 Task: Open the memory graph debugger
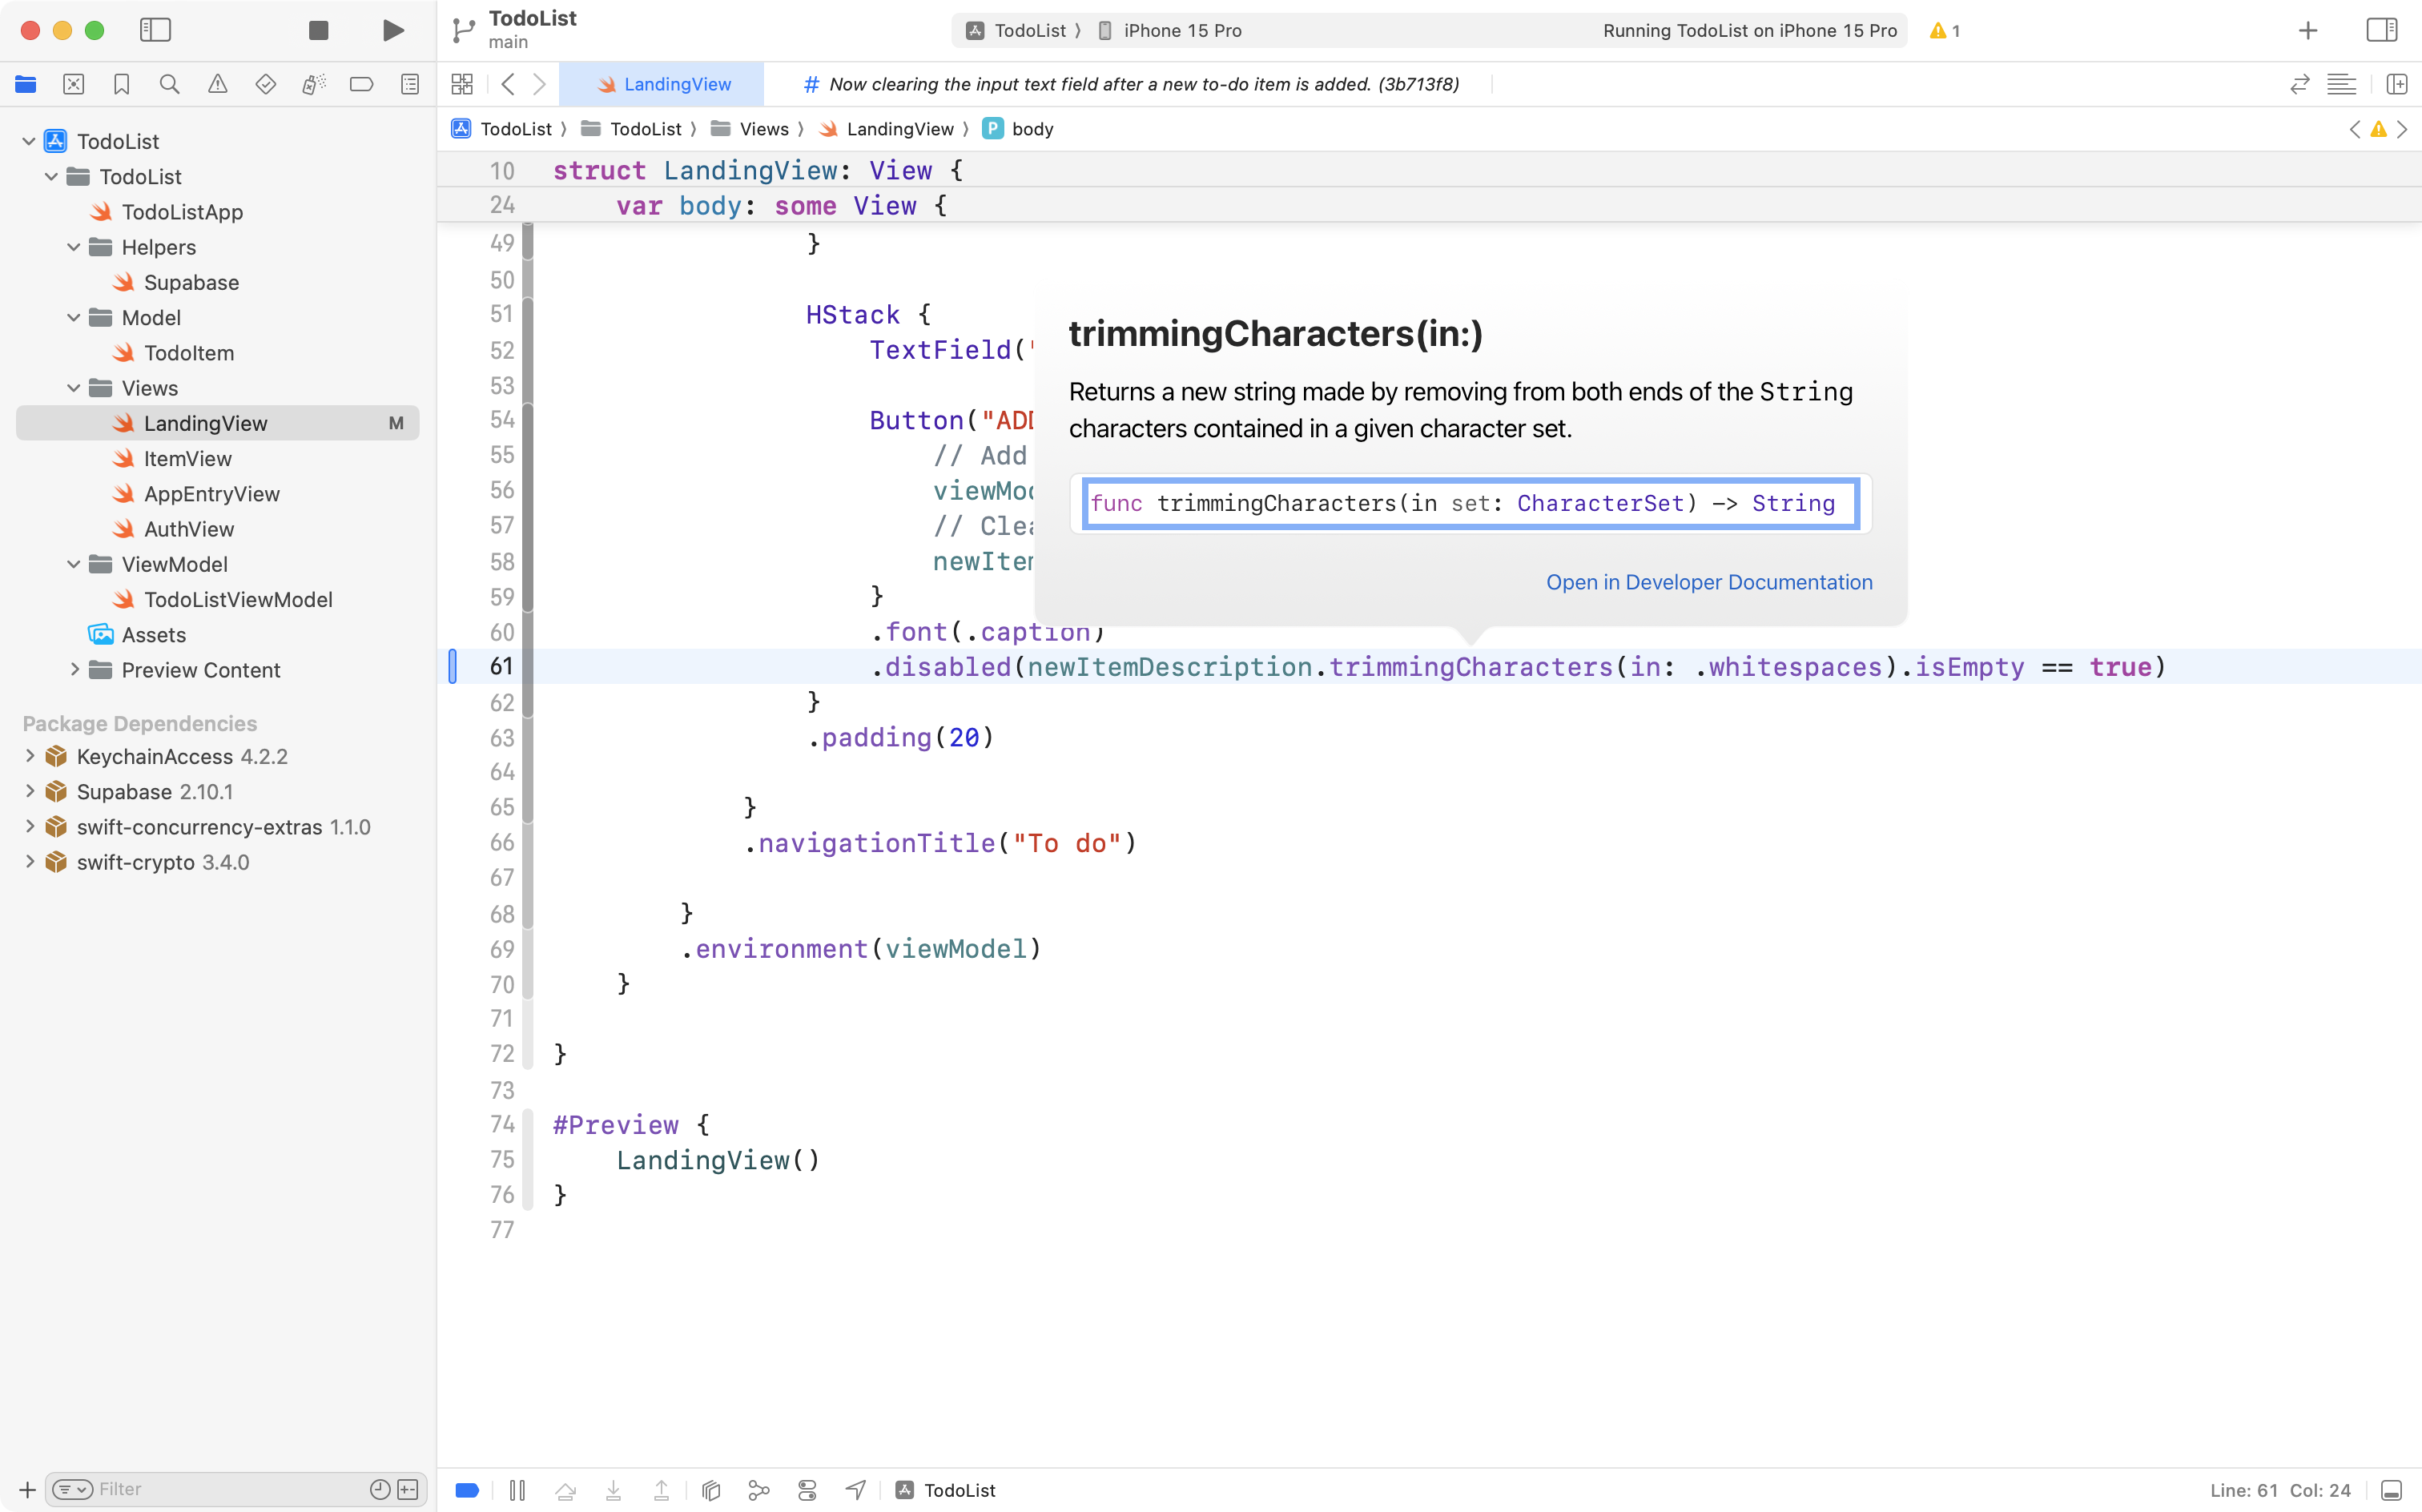point(759,1489)
